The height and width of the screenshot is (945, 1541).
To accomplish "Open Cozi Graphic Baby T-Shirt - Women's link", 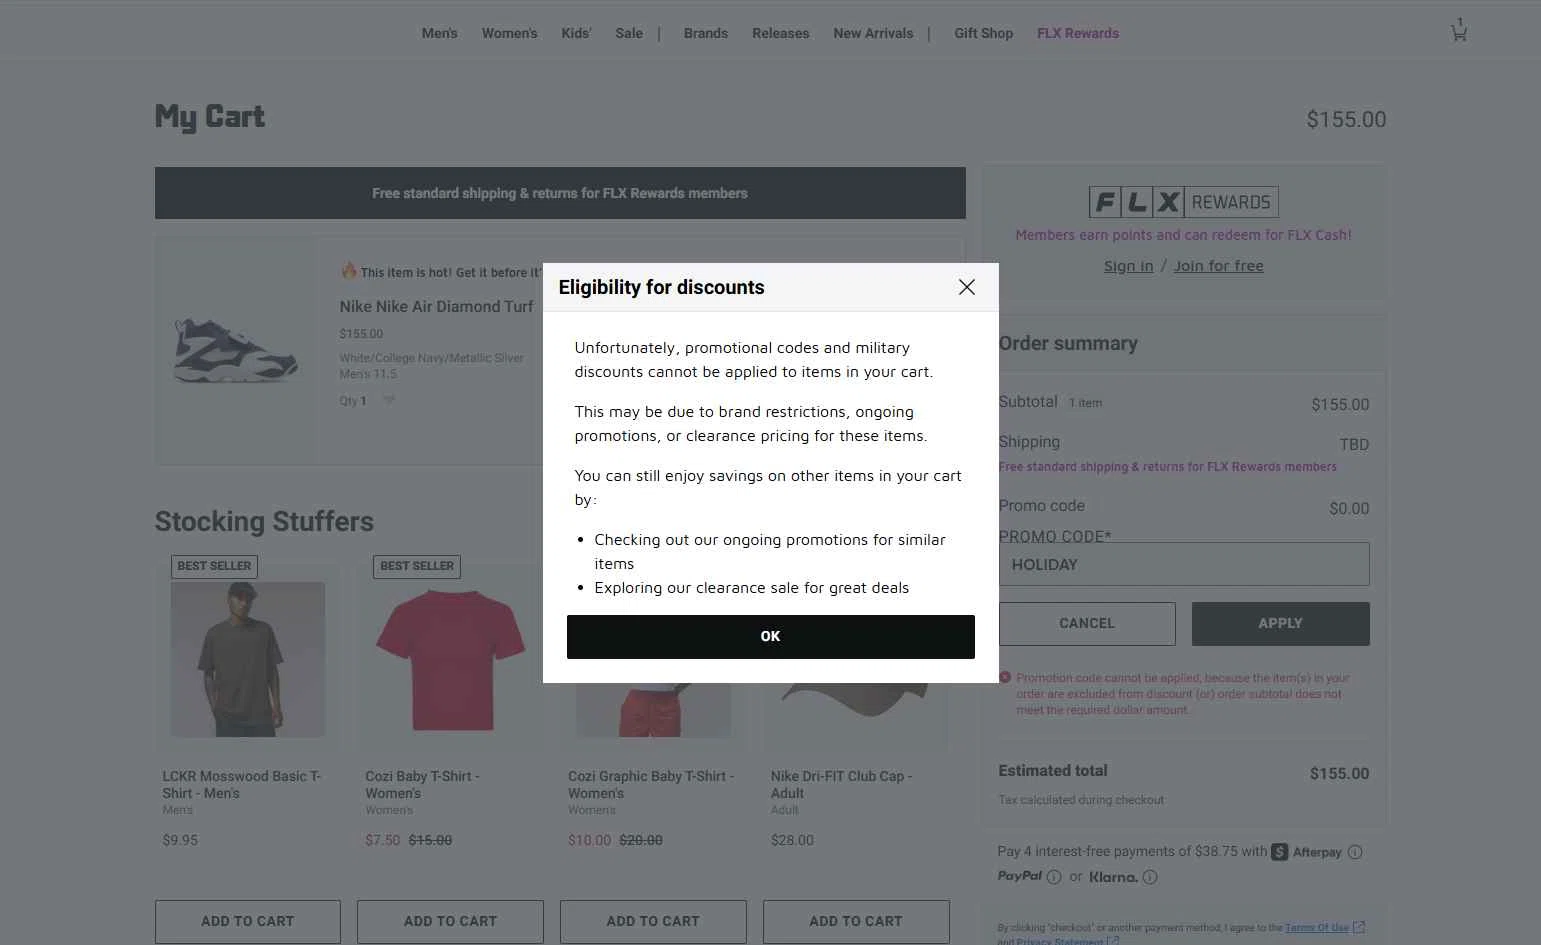I will coord(651,784).
